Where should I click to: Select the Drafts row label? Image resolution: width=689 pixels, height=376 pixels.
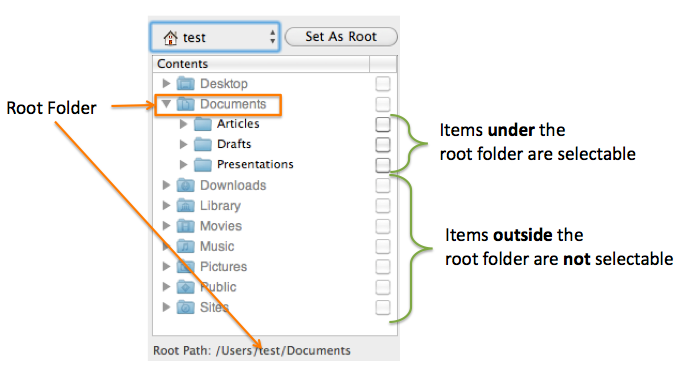click(x=234, y=144)
